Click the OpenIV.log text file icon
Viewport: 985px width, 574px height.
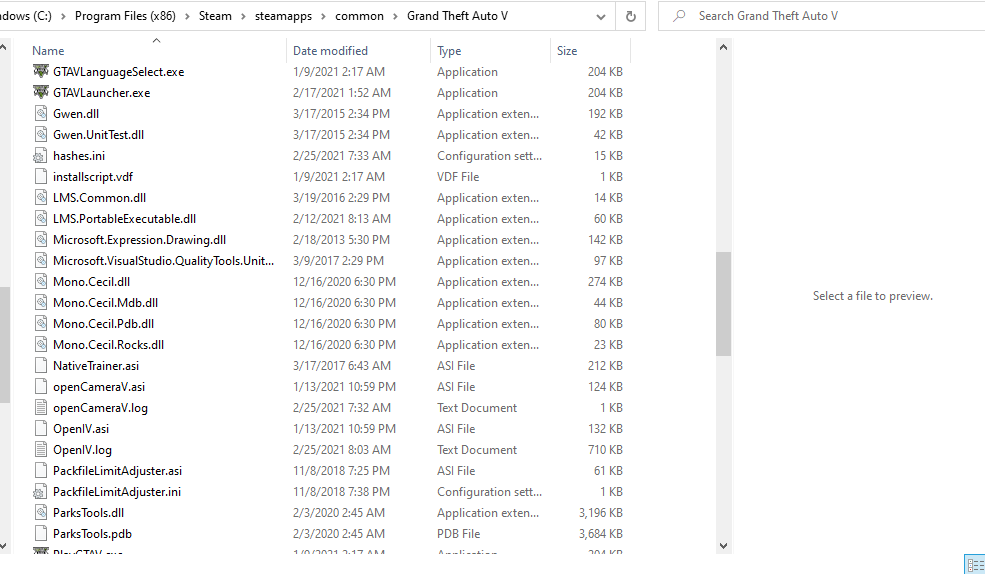pyautogui.click(x=41, y=450)
